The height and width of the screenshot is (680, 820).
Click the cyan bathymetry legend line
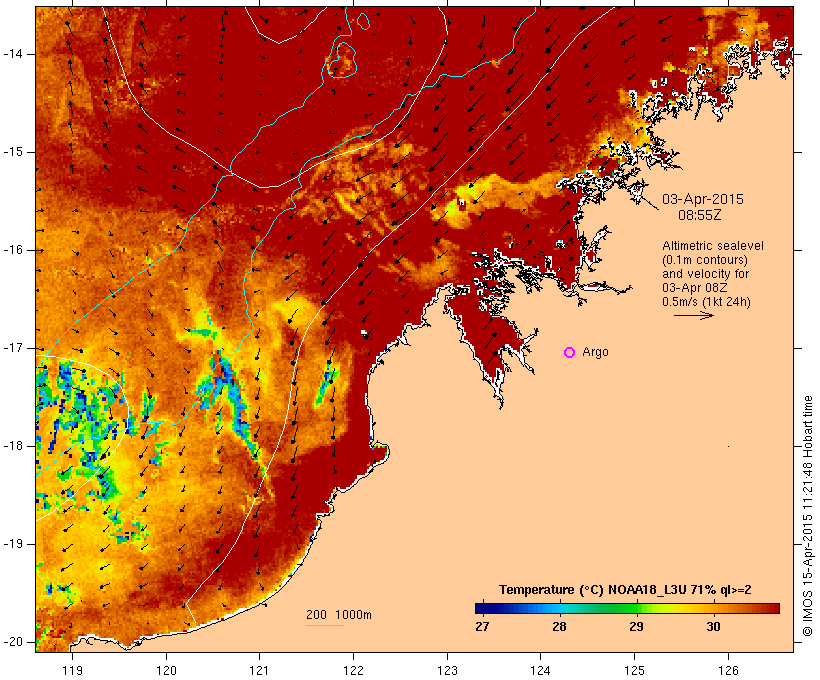click(325, 625)
